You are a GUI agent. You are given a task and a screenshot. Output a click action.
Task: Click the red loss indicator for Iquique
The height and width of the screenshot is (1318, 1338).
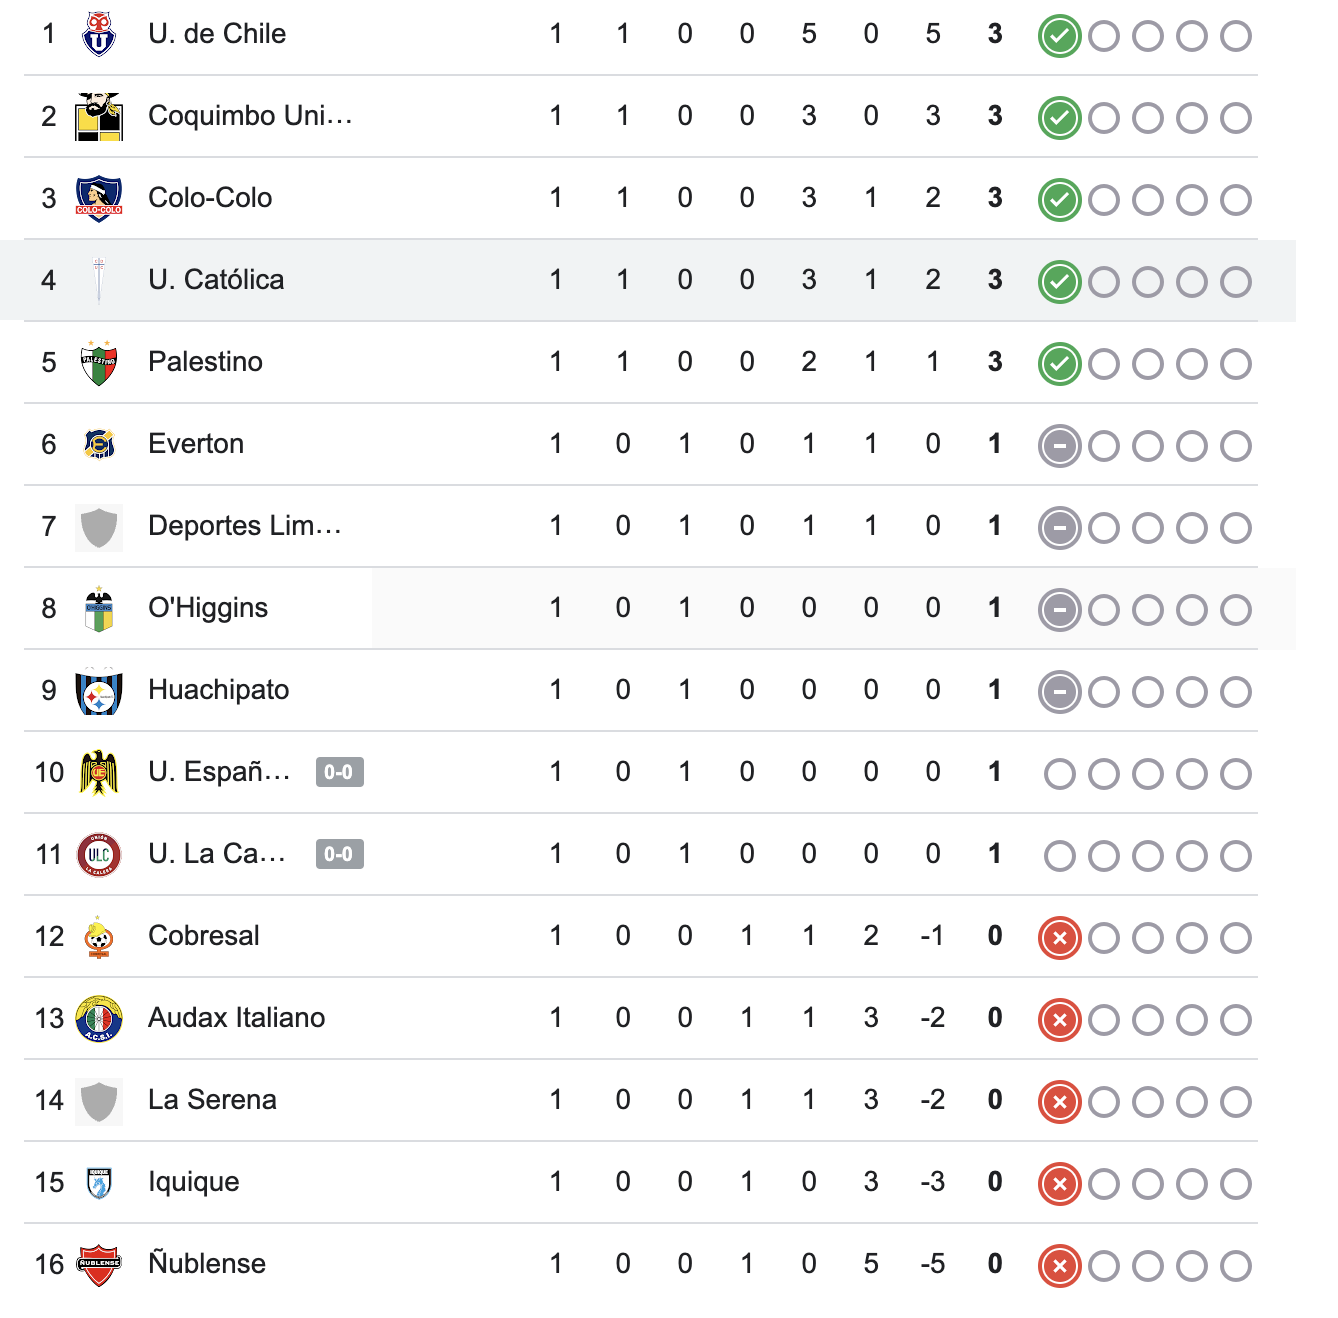point(1058,1181)
